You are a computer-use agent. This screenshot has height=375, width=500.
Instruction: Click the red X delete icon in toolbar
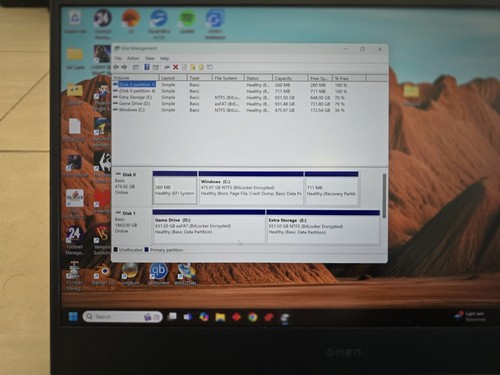pos(175,67)
